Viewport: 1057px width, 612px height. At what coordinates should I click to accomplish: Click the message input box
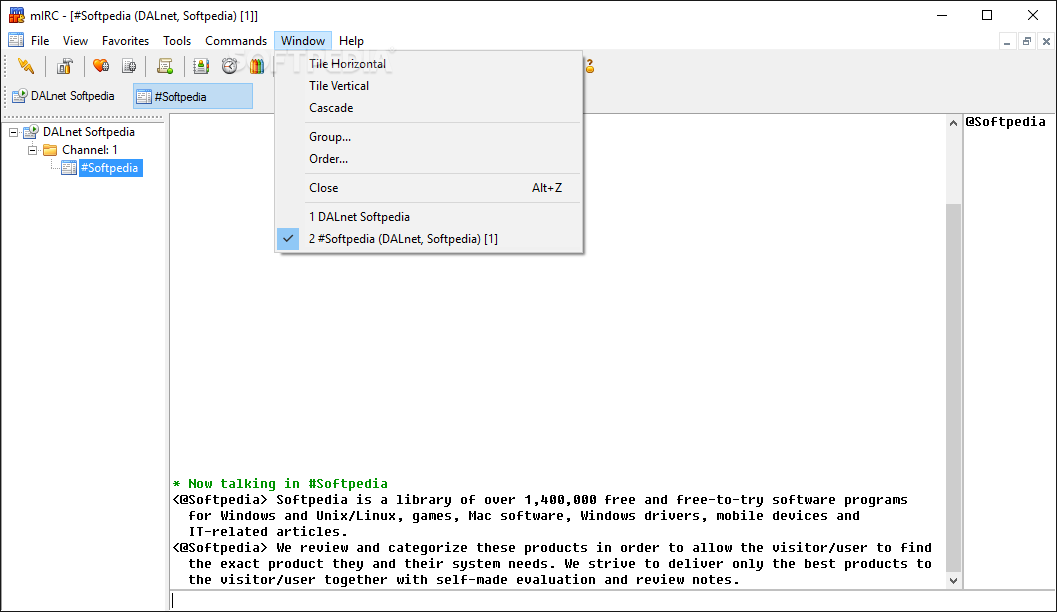coord(612,601)
